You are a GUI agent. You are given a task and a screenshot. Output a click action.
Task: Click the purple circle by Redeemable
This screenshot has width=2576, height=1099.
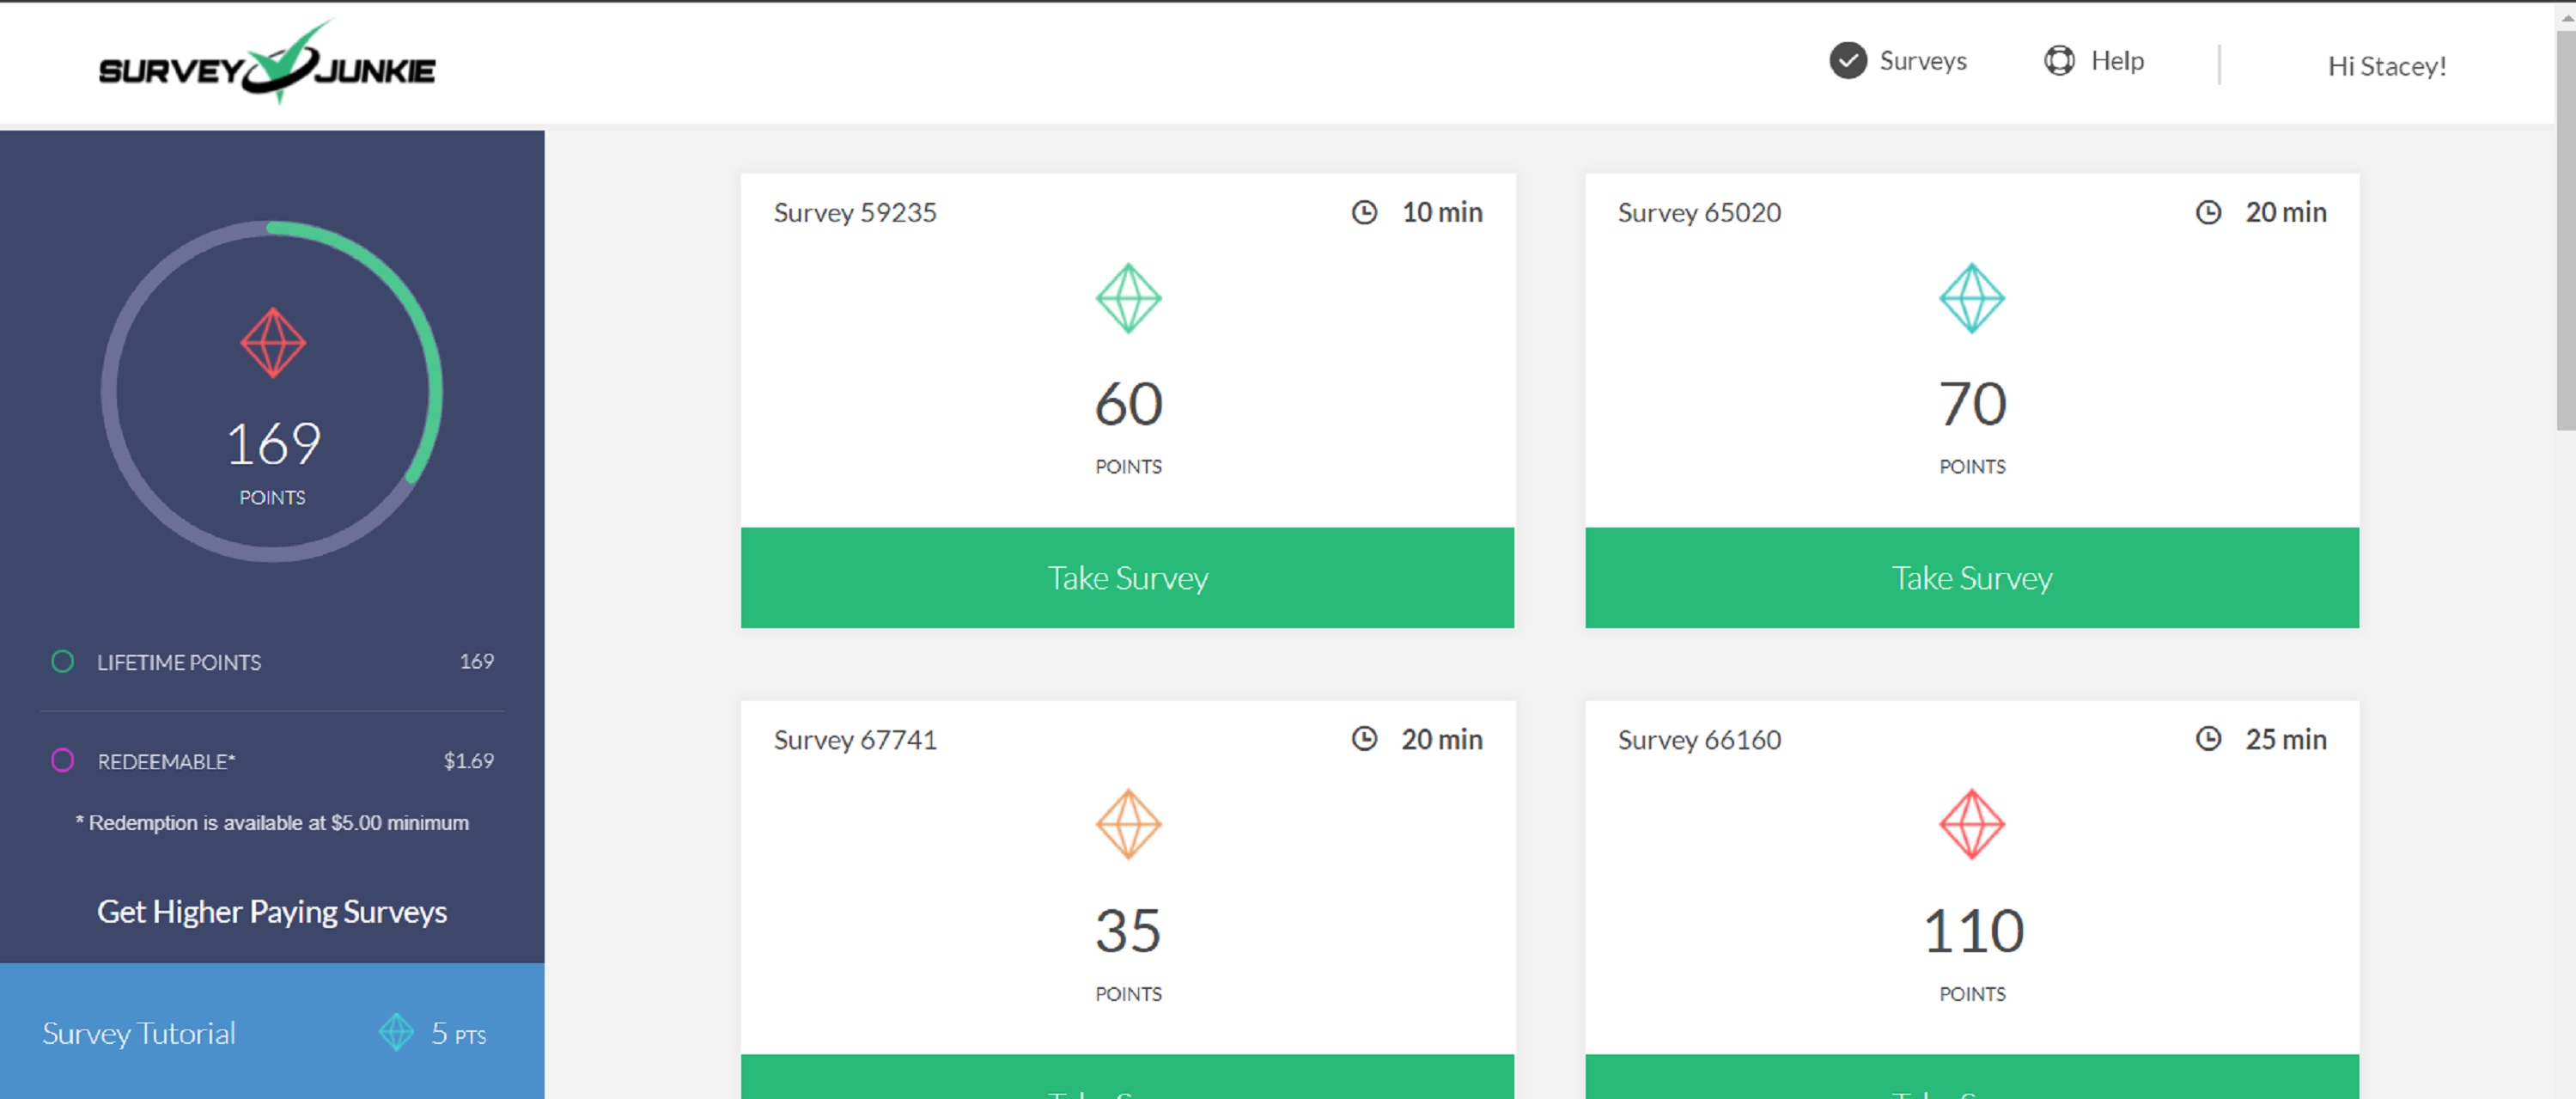pos(62,760)
